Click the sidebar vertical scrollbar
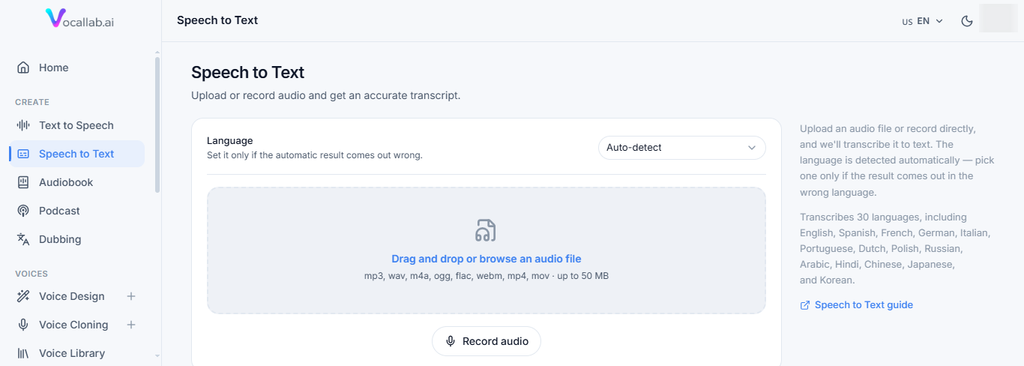The width and height of the screenshot is (1024, 366). coord(157,125)
